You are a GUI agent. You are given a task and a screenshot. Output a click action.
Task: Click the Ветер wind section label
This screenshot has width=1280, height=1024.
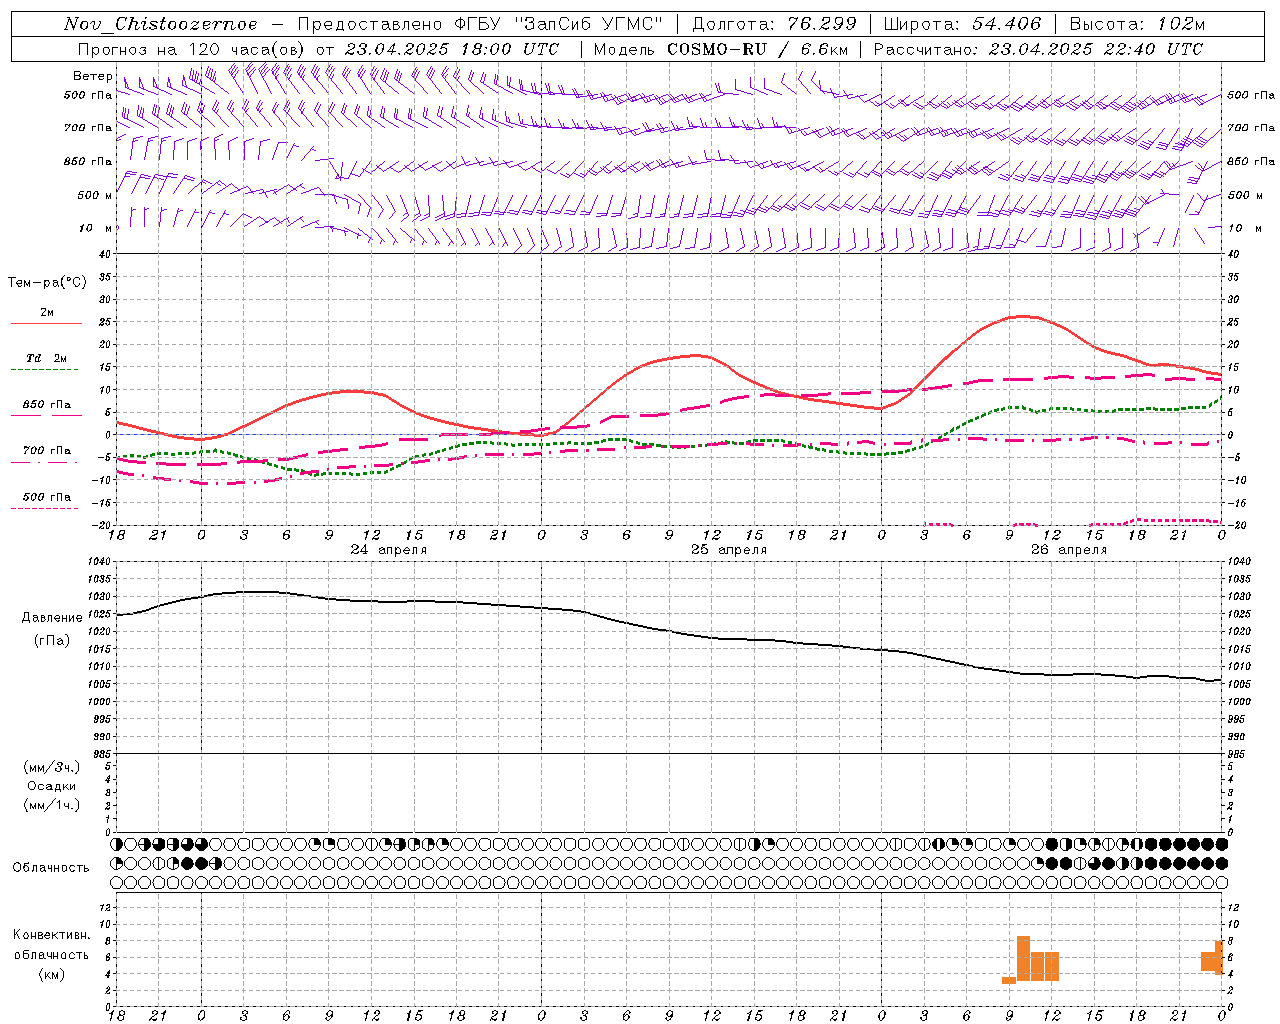point(92,76)
